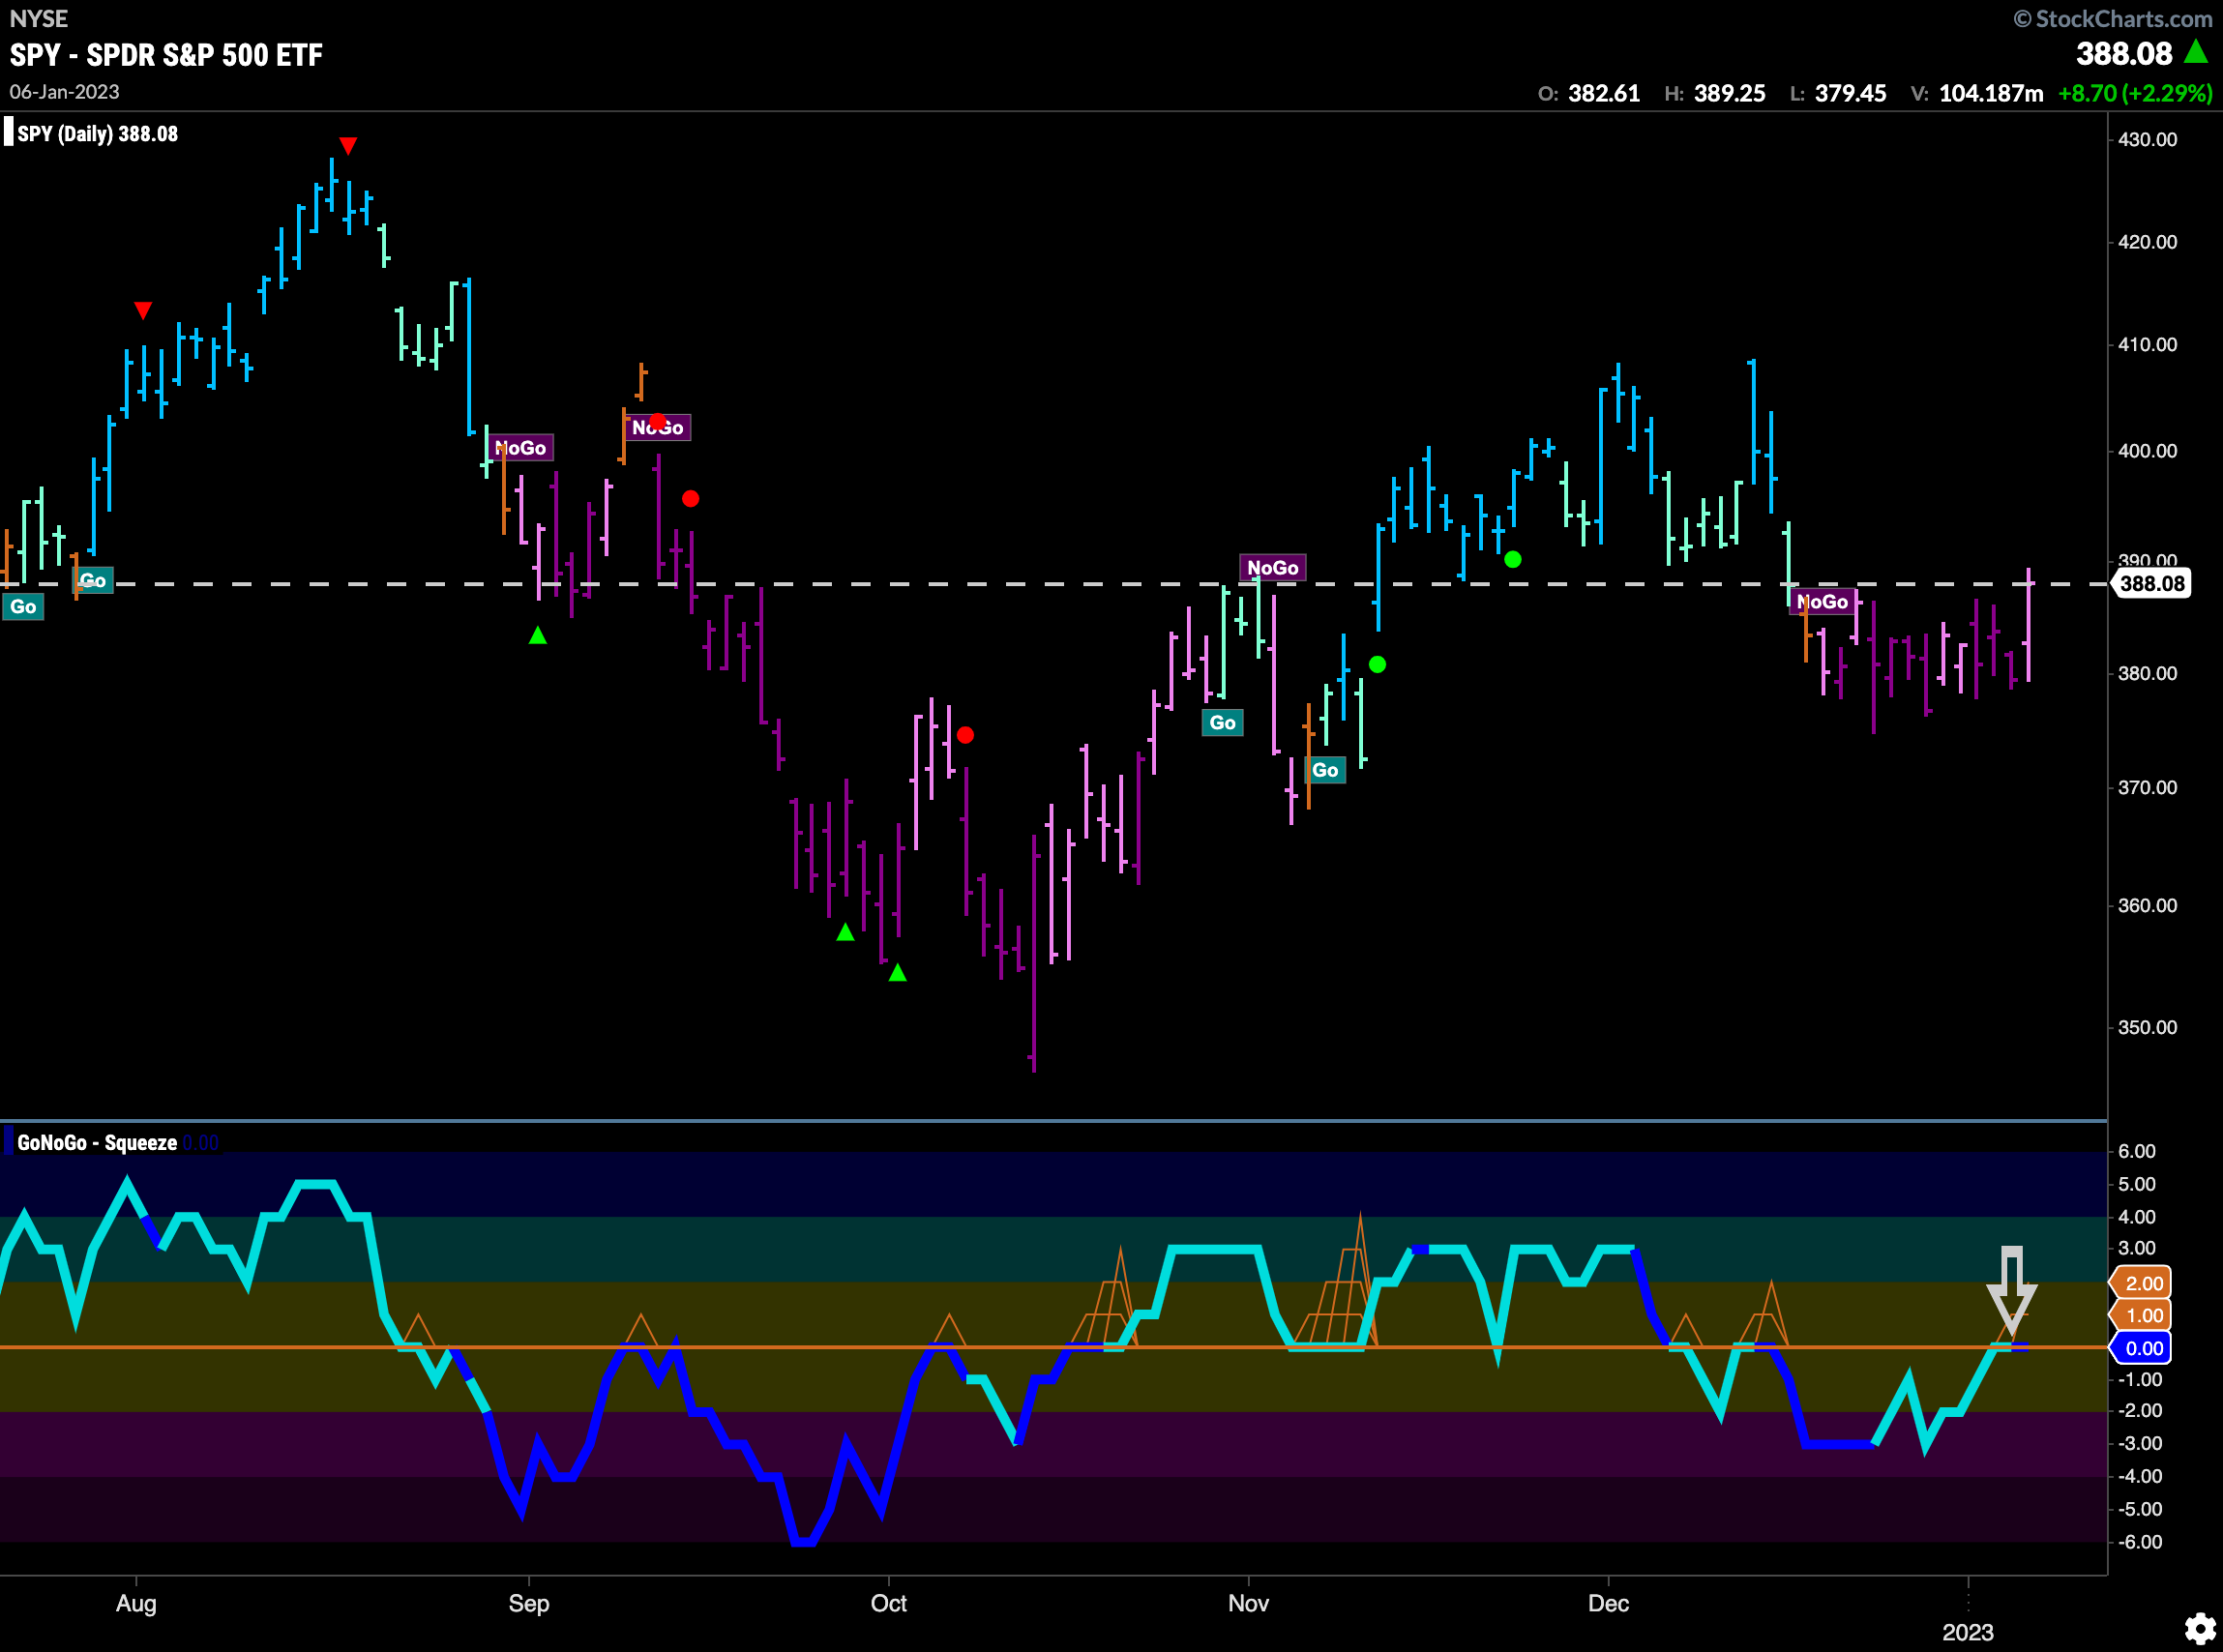Click the NoGo label near early November
This screenshot has width=2223, height=1652.
click(x=1273, y=568)
